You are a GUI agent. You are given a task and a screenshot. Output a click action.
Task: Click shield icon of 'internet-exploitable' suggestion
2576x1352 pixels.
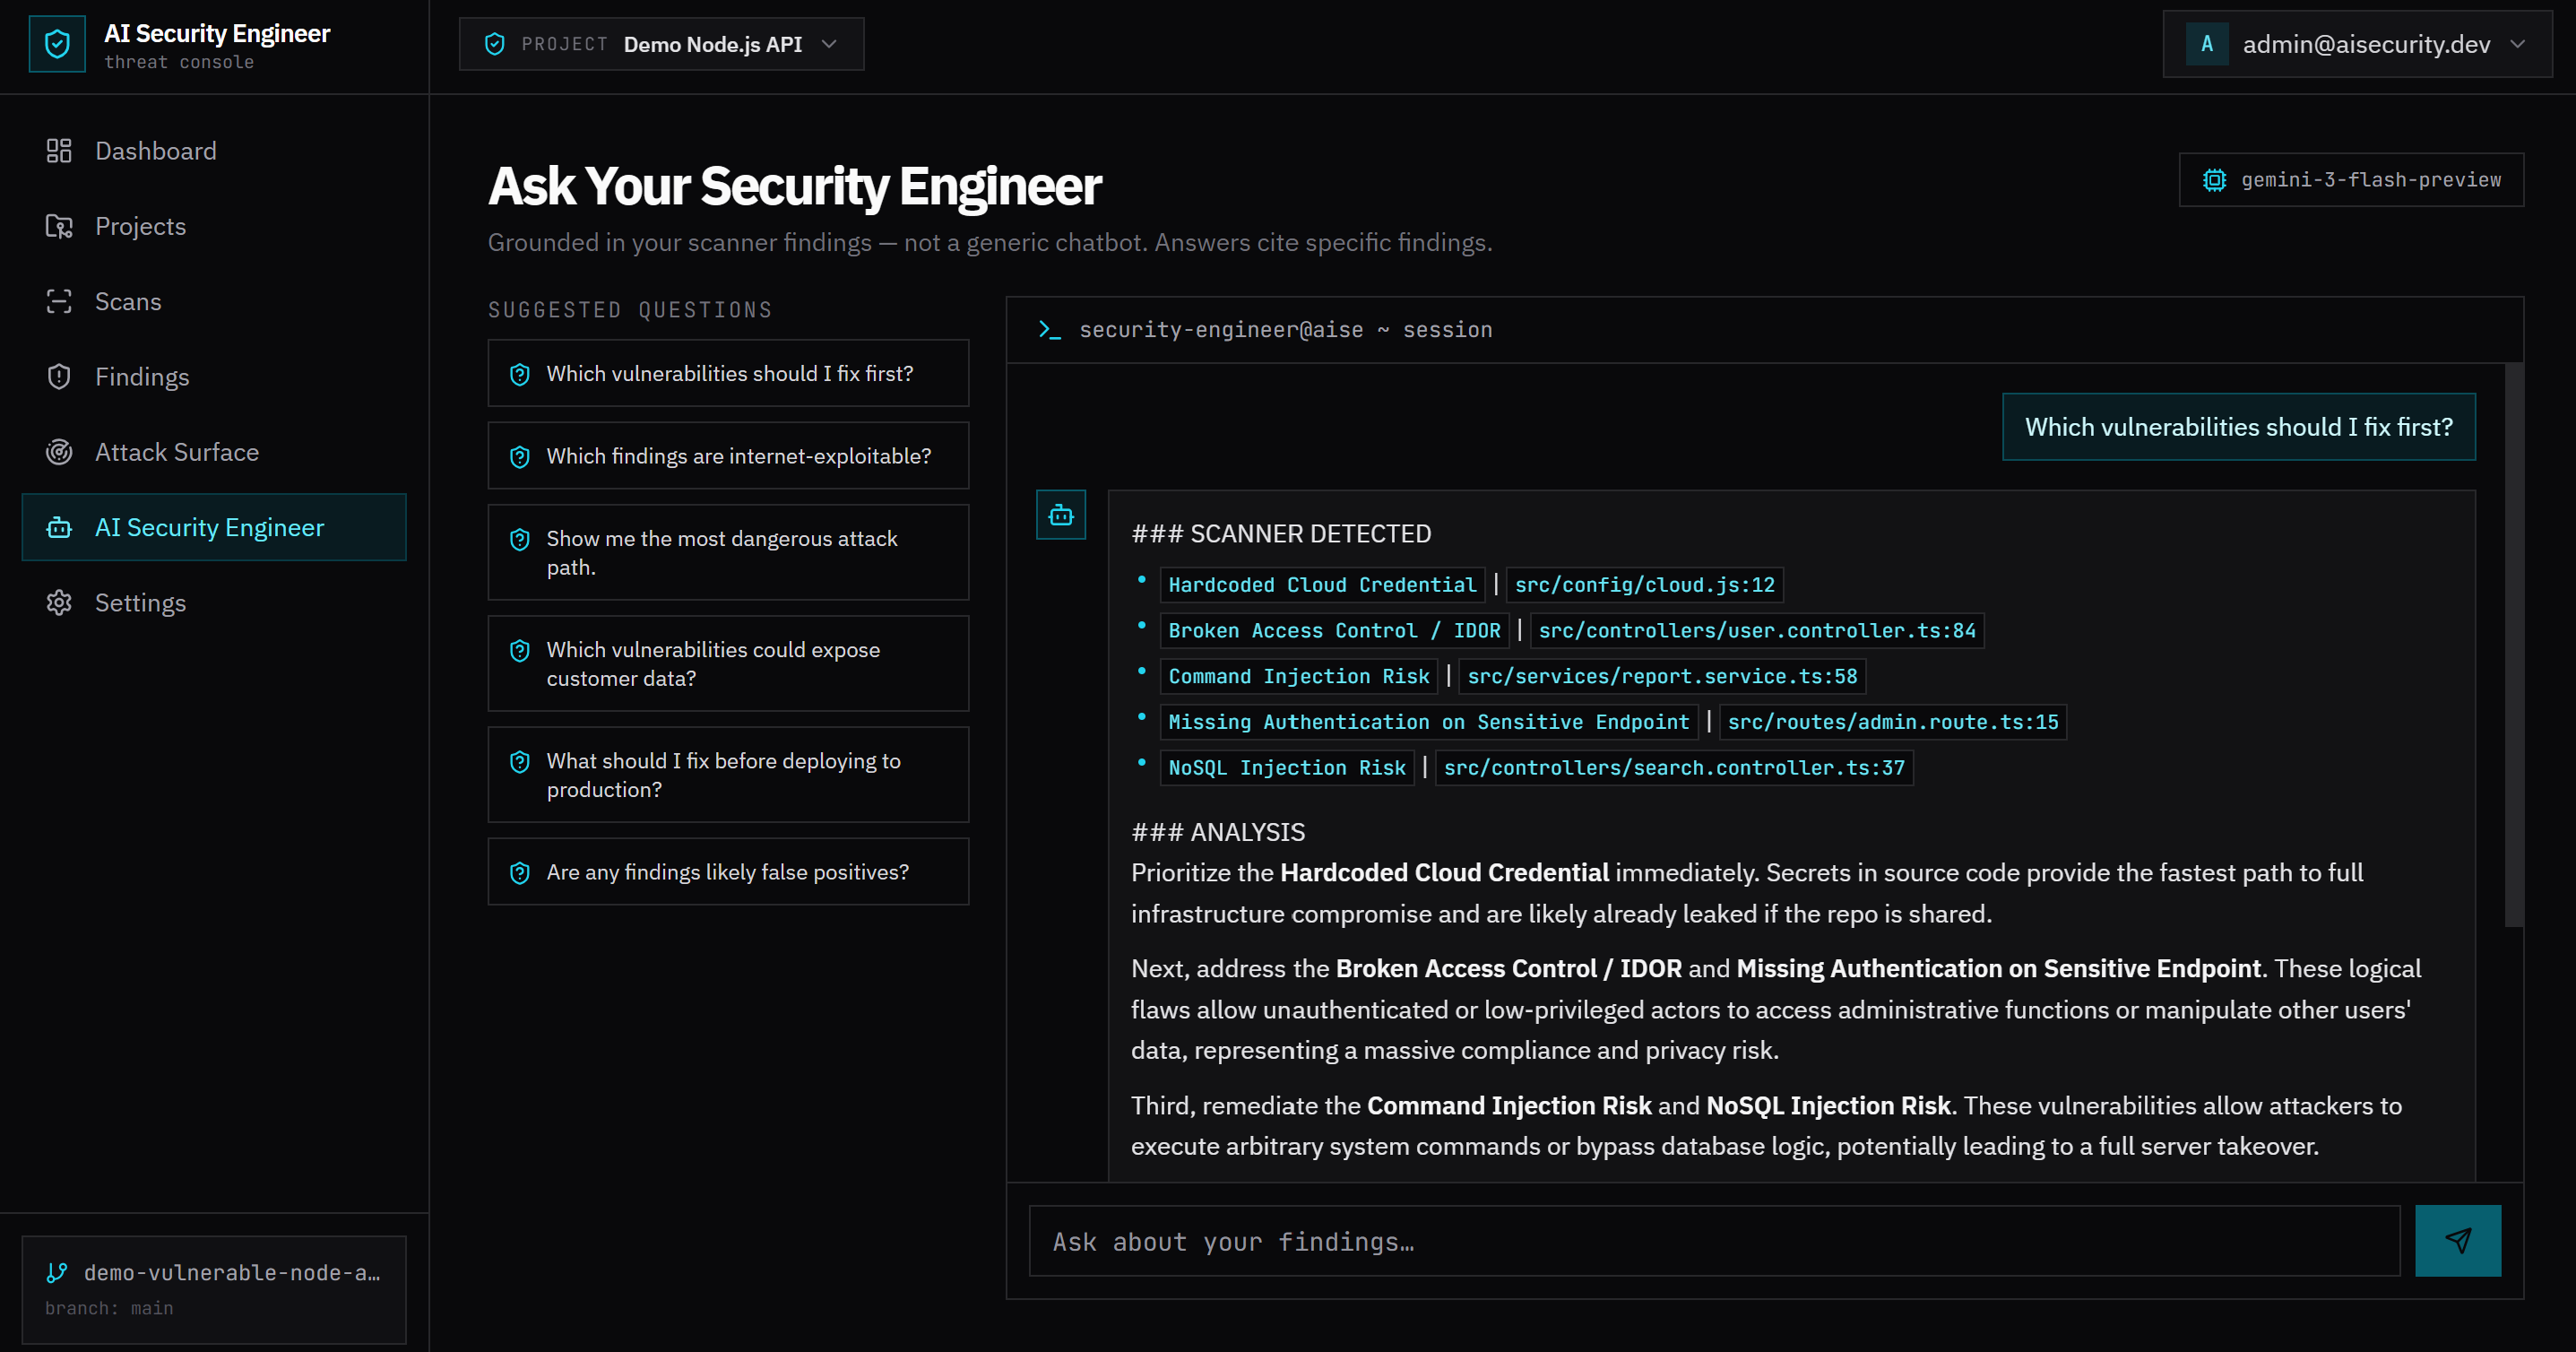[520, 457]
